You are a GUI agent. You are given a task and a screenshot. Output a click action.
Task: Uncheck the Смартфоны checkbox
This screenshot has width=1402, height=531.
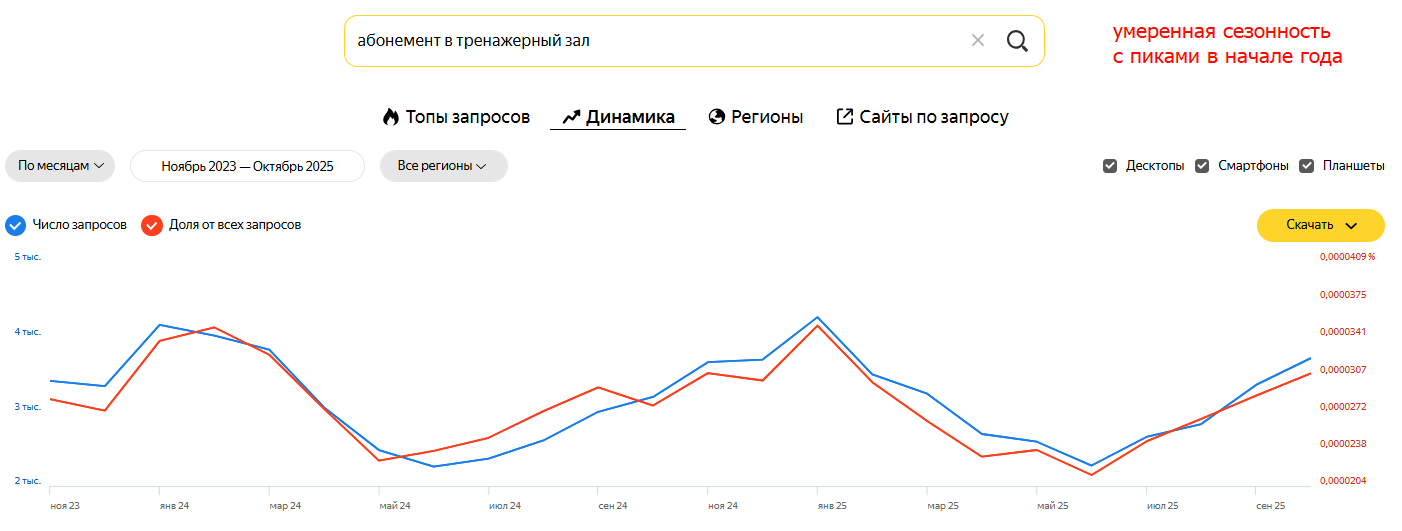(x=1202, y=166)
